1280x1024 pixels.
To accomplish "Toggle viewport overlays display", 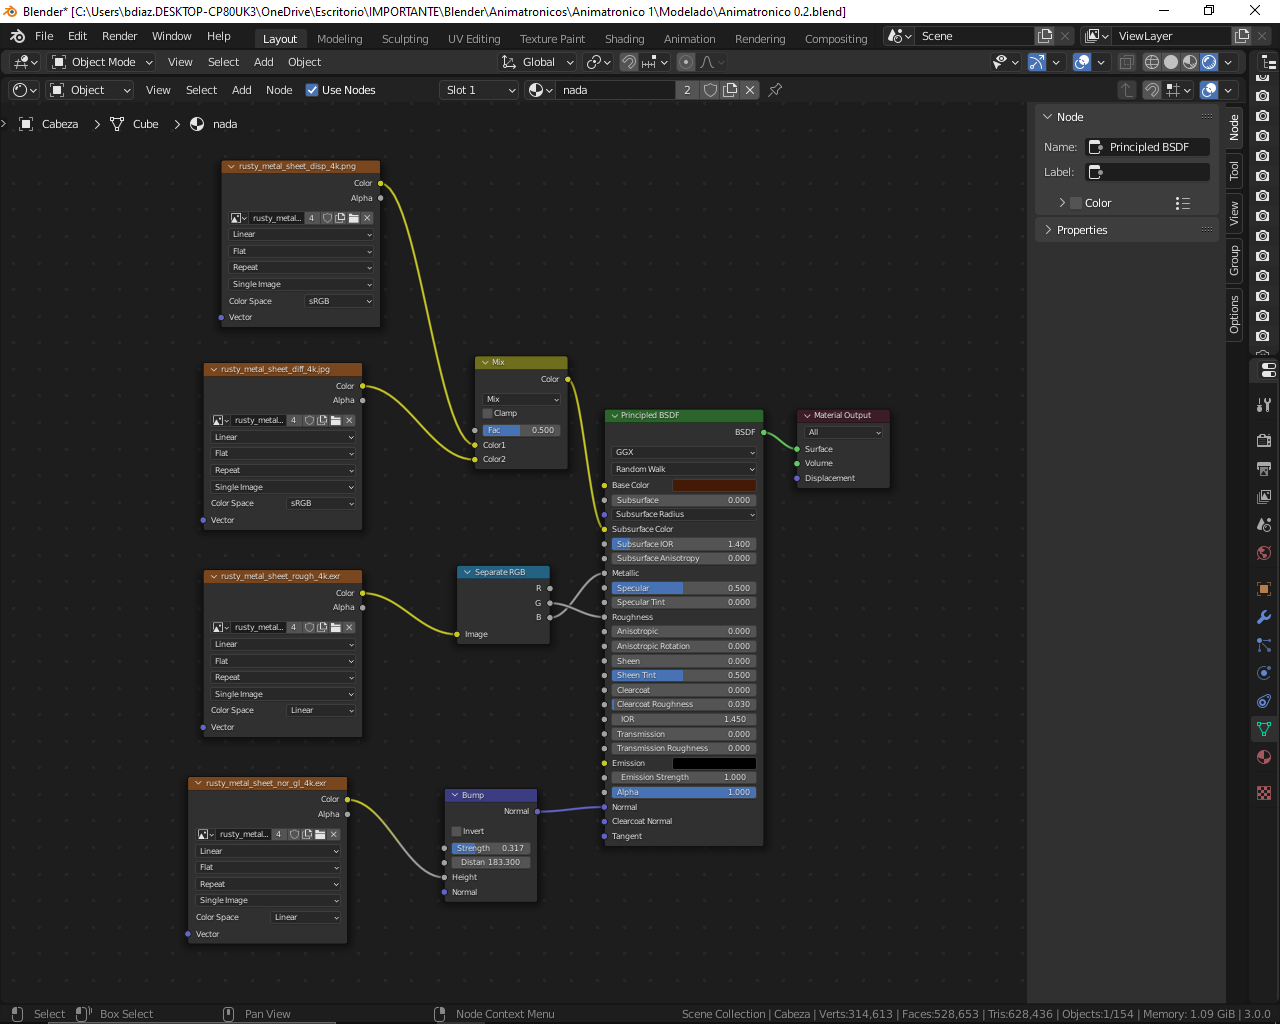I will click(x=1082, y=62).
